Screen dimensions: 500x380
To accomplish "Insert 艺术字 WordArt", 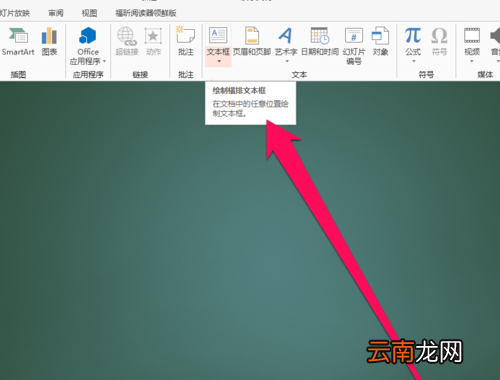I will (286, 41).
